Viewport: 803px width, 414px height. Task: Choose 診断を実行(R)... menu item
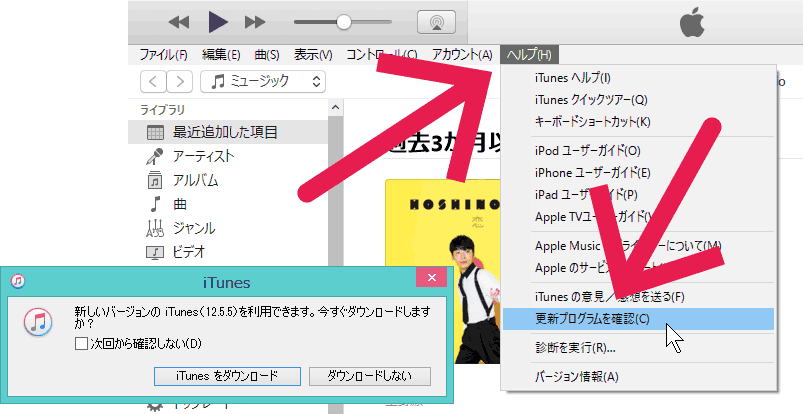coord(638,348)
